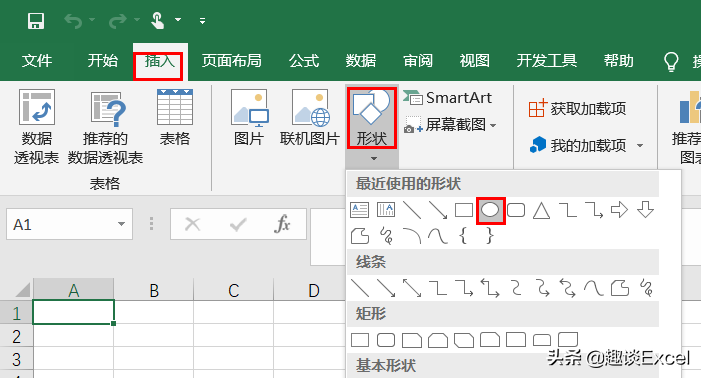Select Curve shape in 线条 section
This screenshot has height=378, width=701.
coord(594,289)
